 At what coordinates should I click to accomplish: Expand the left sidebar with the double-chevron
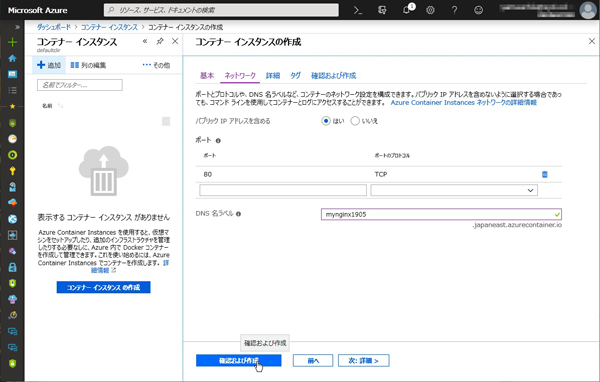pyautogui.click(x=17, y=27)
